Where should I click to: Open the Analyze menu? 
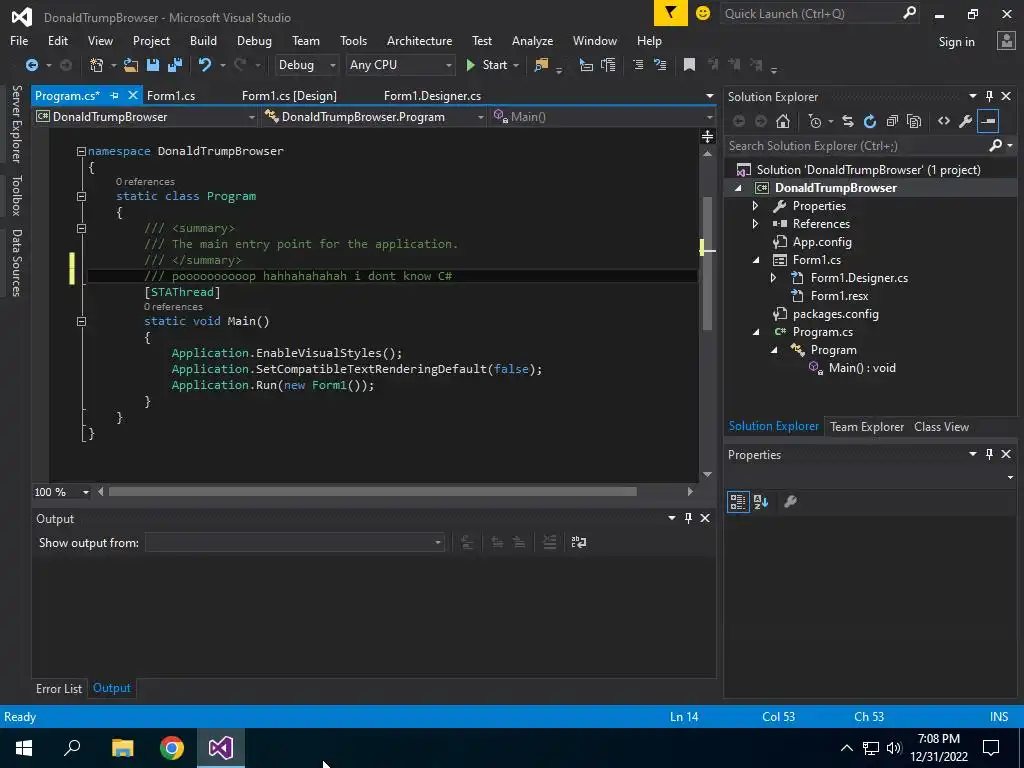pyautogui.click(x=532, y=40)
